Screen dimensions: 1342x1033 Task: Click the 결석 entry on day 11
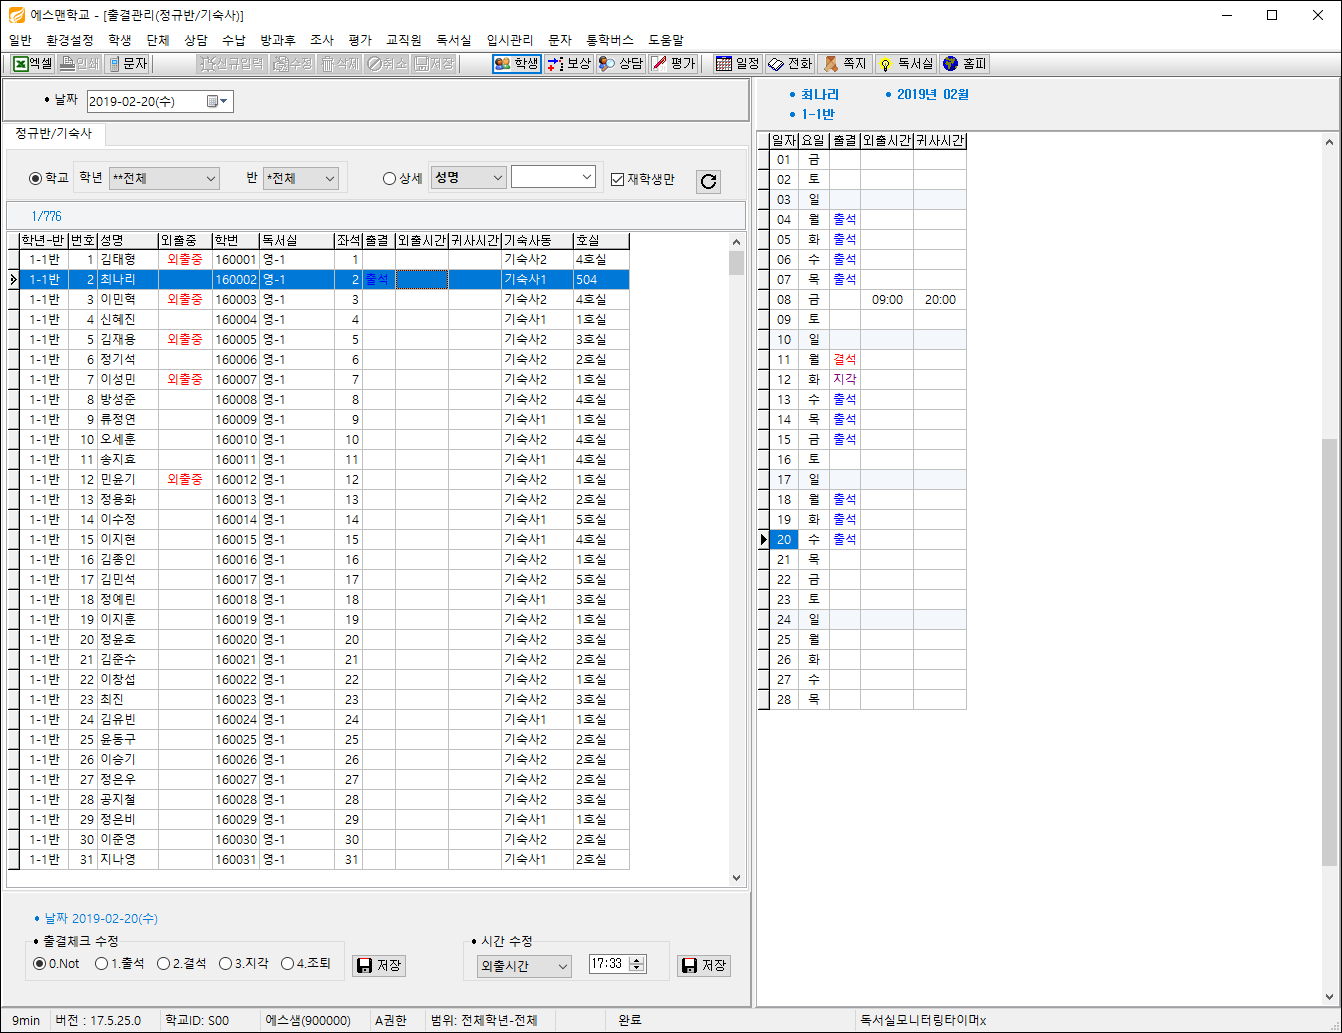click(x=845, y=360)
